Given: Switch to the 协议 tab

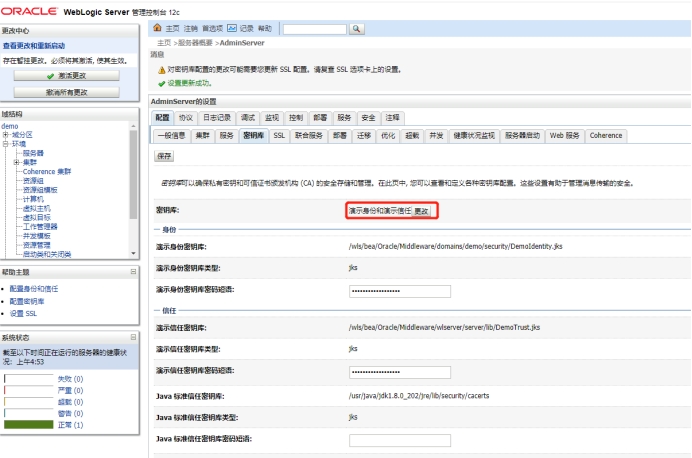Looking at the screenshot, I should point(186,118).
